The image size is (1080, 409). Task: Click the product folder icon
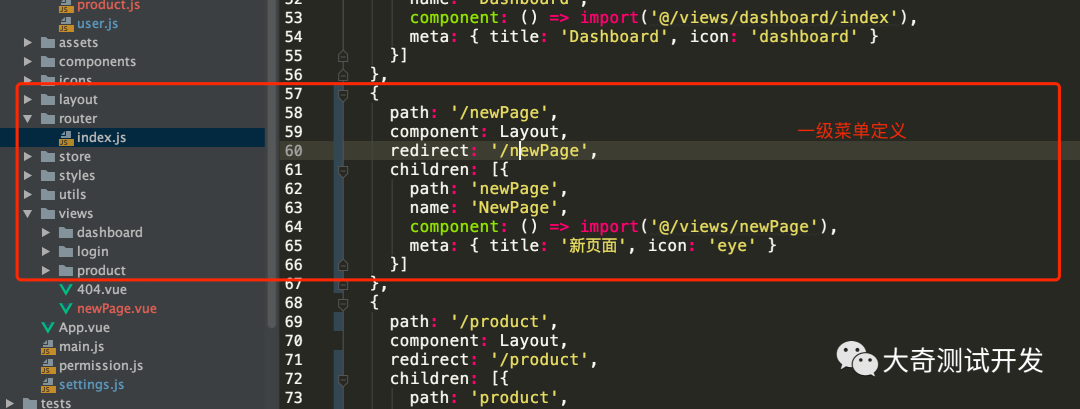point(65,270)
